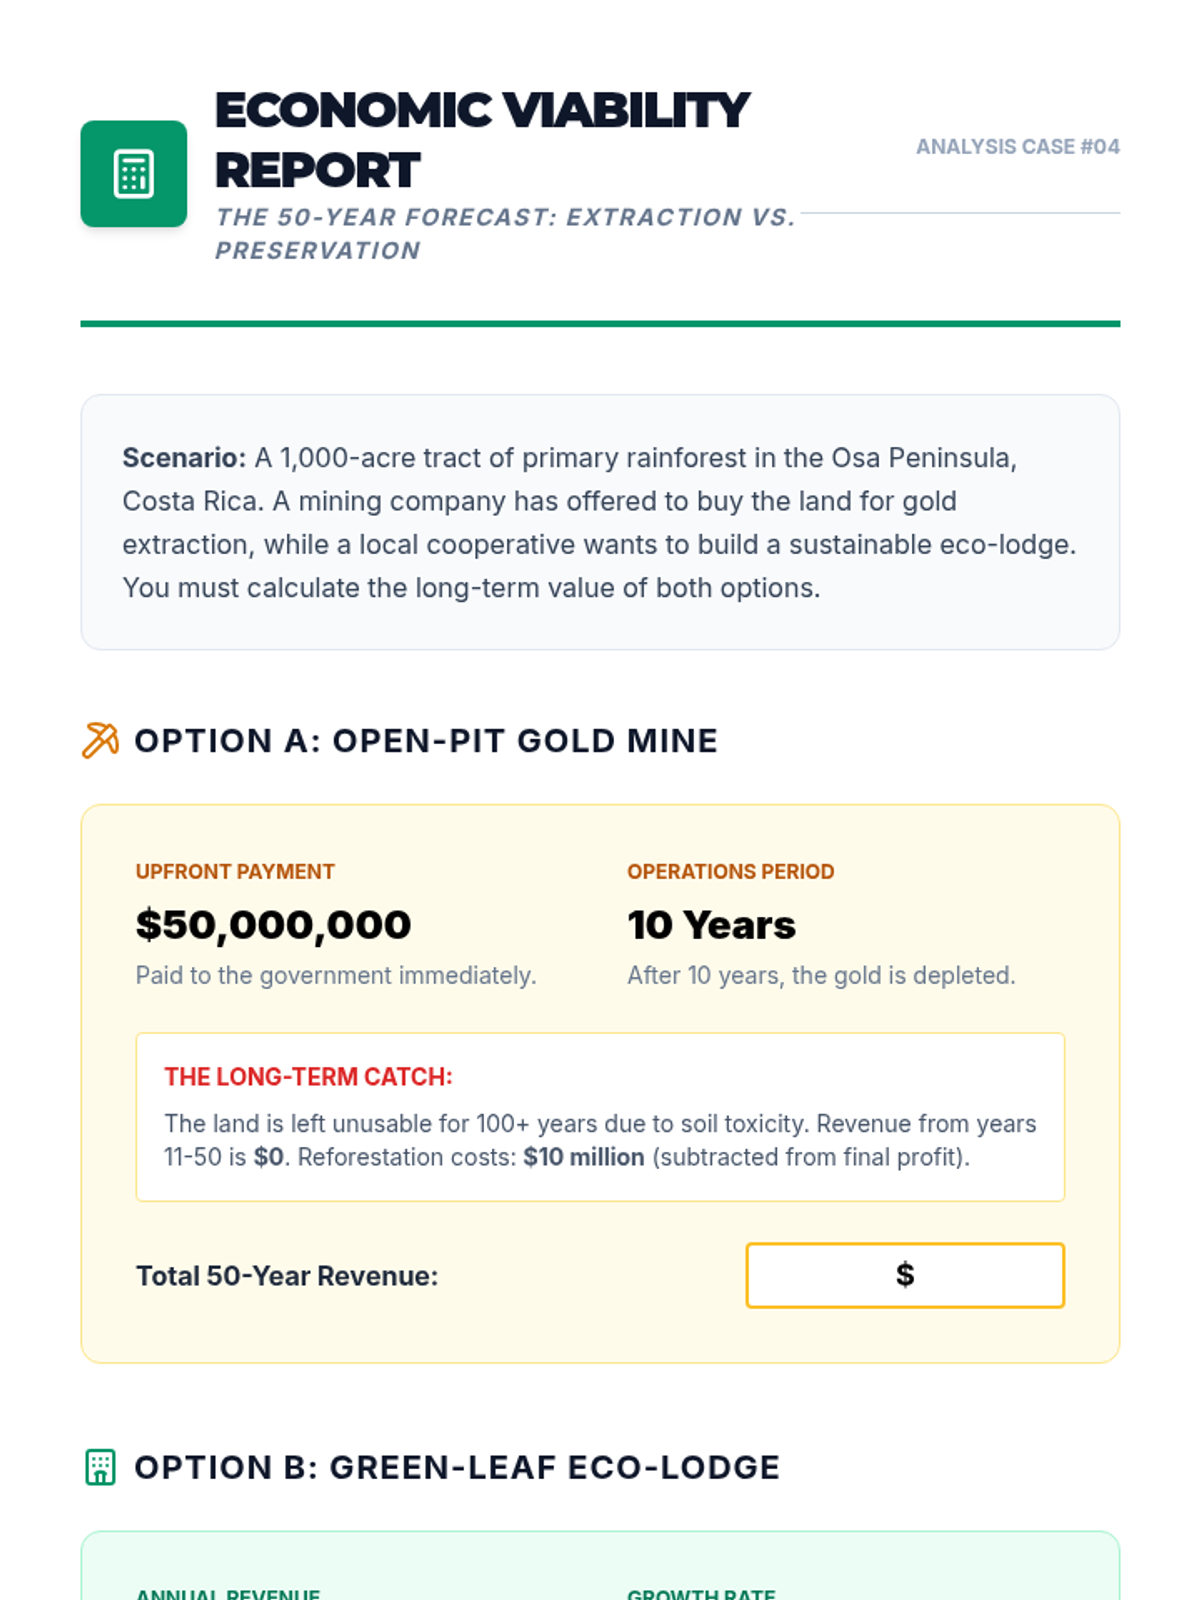Click the Paid to the government immediately note

(336, 975)
